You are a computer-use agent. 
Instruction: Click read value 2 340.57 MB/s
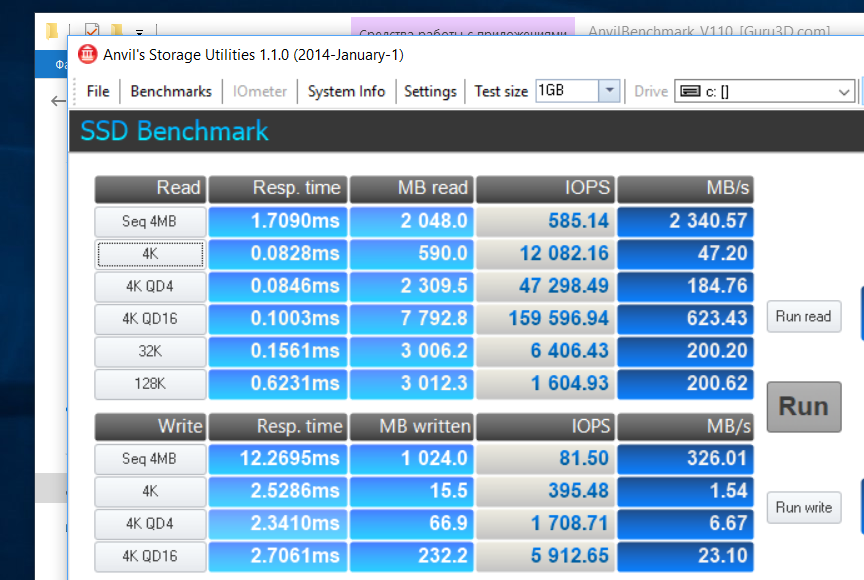[685, 221]
